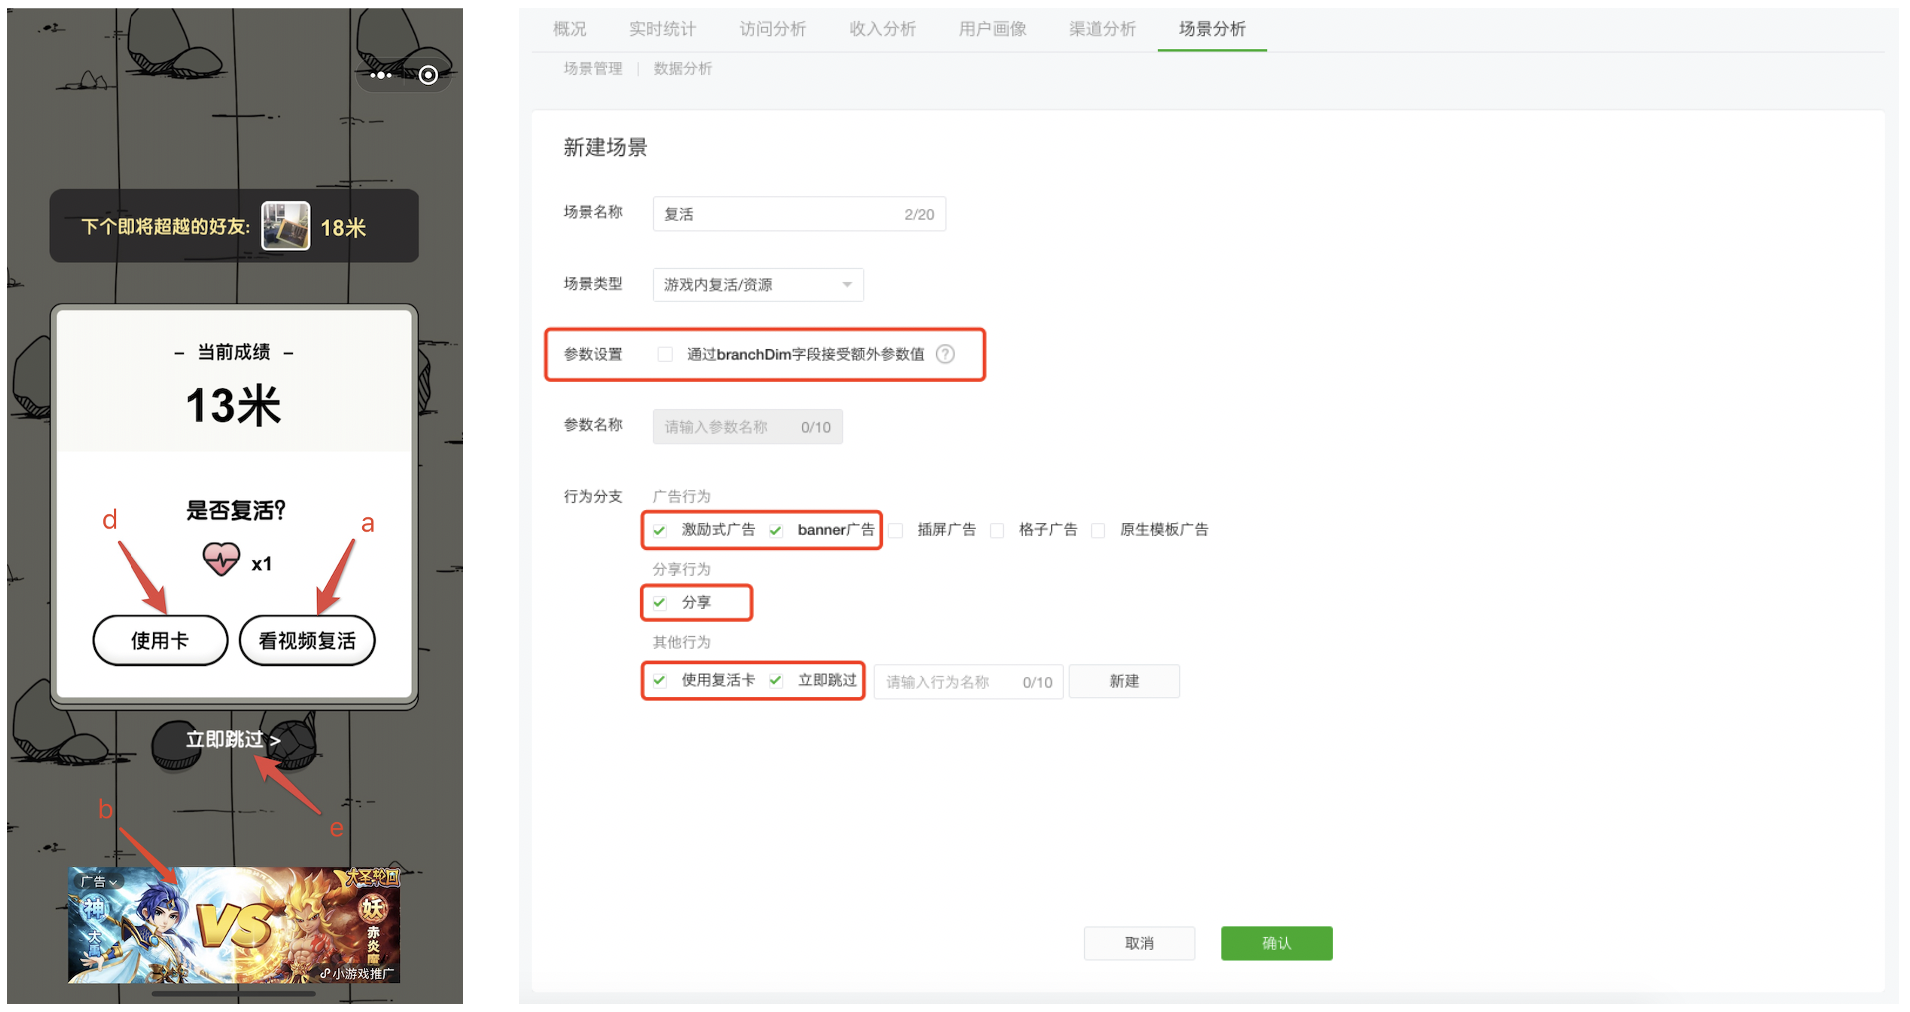Click the help question mark icon
1910x1012 pixels.
(x=945, y=354)
